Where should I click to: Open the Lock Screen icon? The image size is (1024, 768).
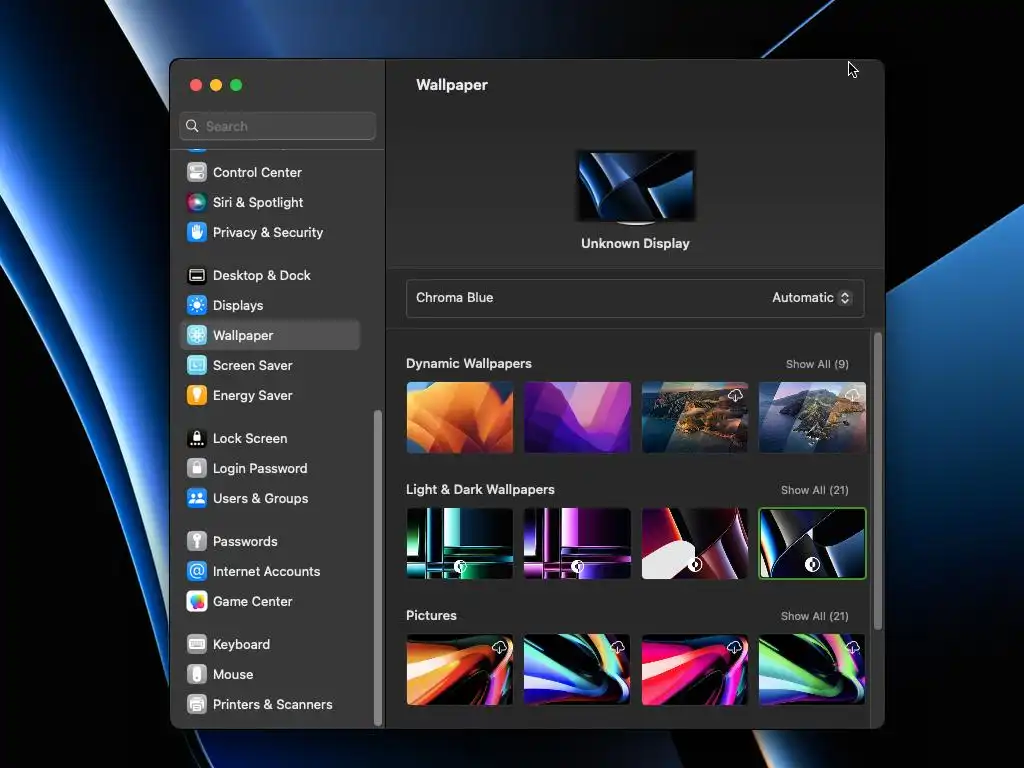click(x=197, y=439)
